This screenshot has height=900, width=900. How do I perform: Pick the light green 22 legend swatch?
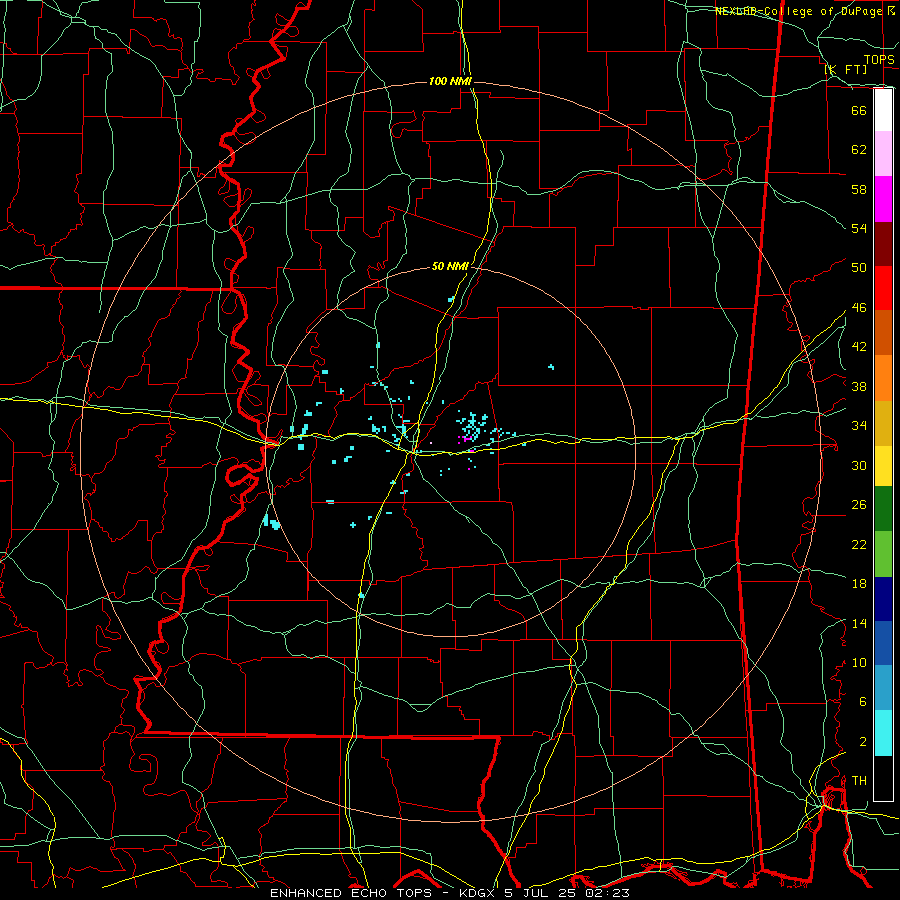click(883, 554)
